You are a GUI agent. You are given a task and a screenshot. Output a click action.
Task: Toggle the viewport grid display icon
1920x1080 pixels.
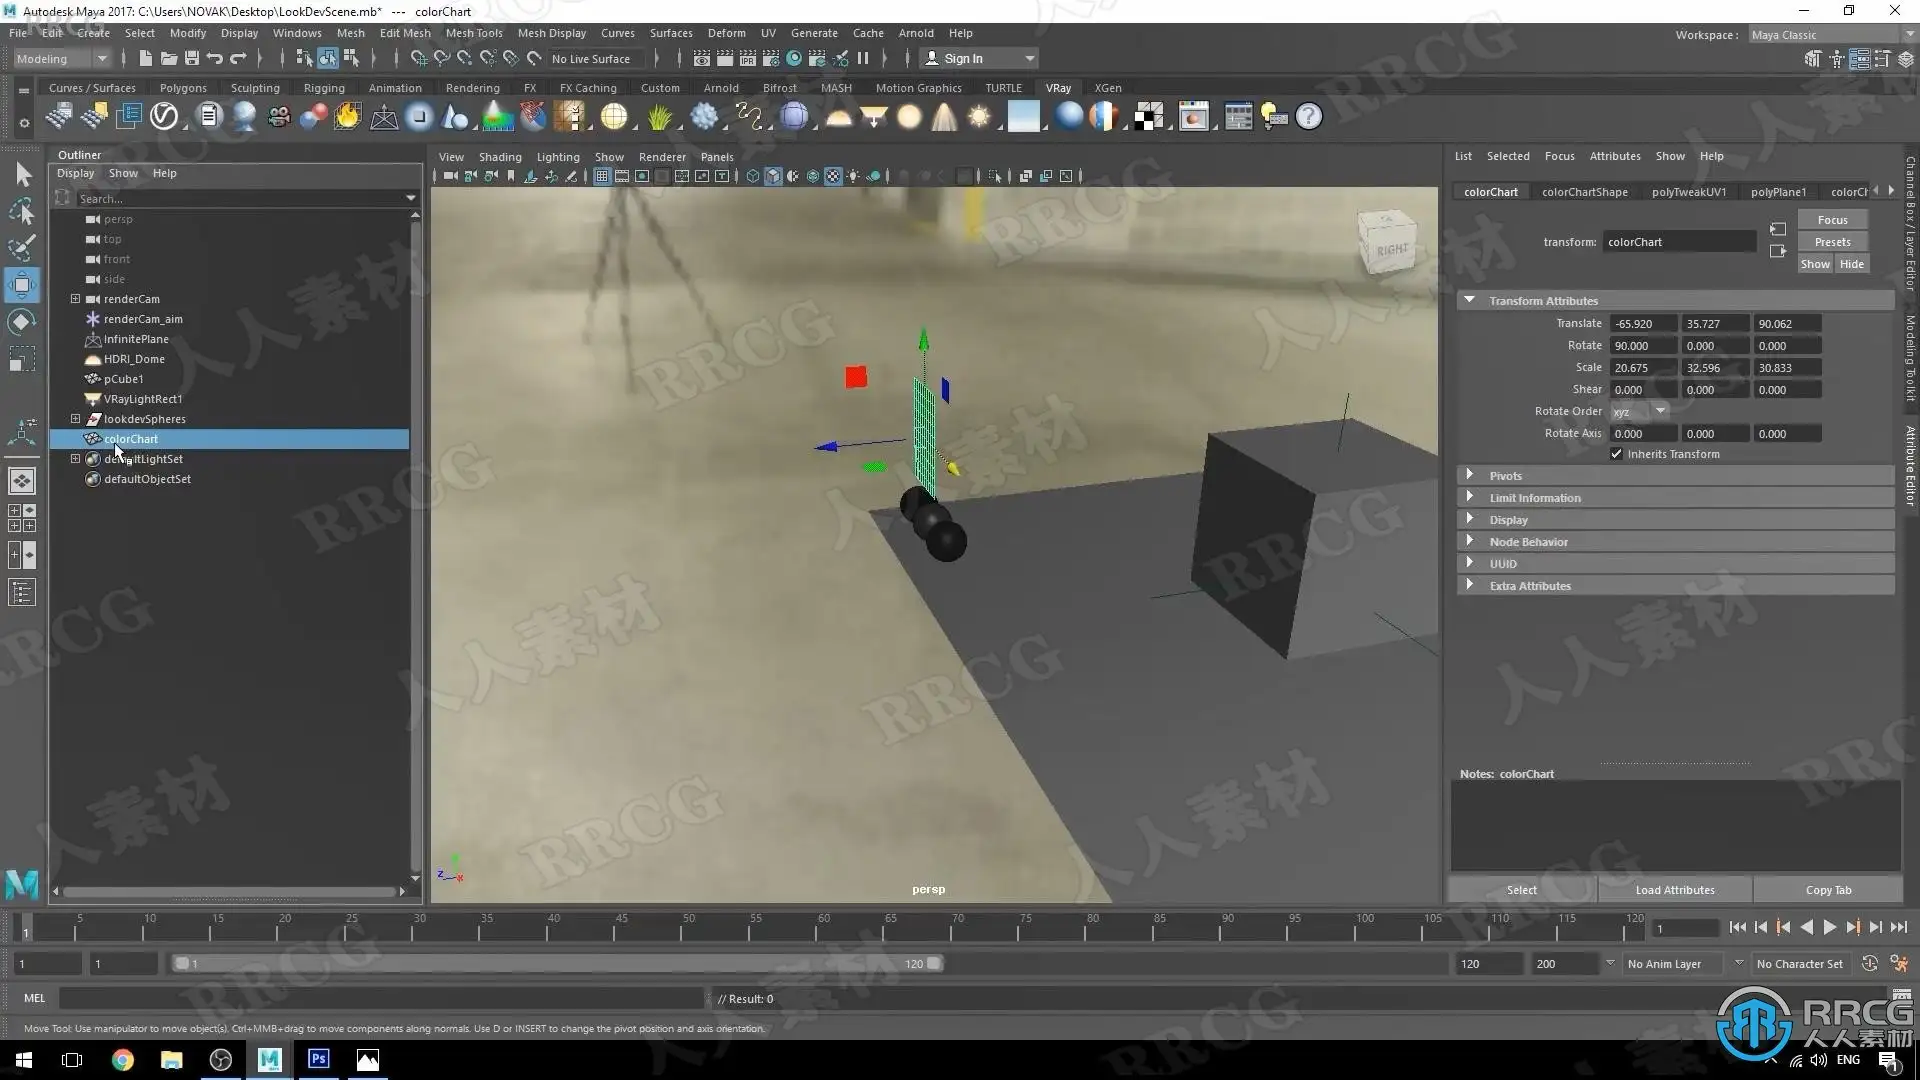[x=601, y=176]
